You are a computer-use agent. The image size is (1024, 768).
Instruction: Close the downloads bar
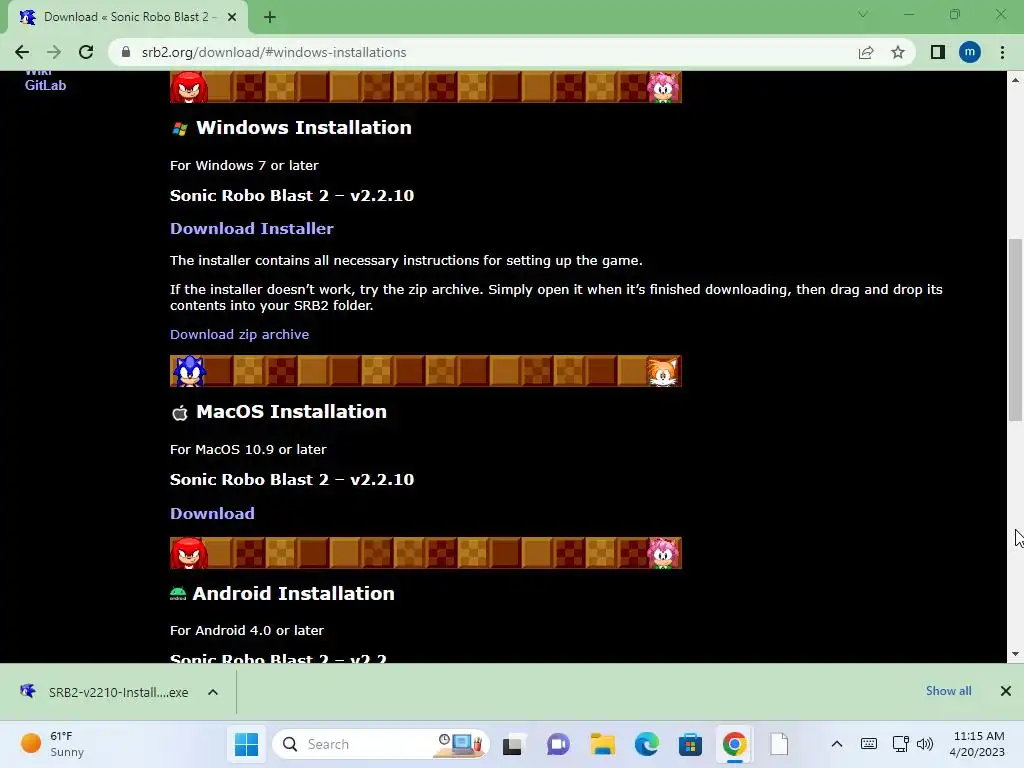point(1006,691)
